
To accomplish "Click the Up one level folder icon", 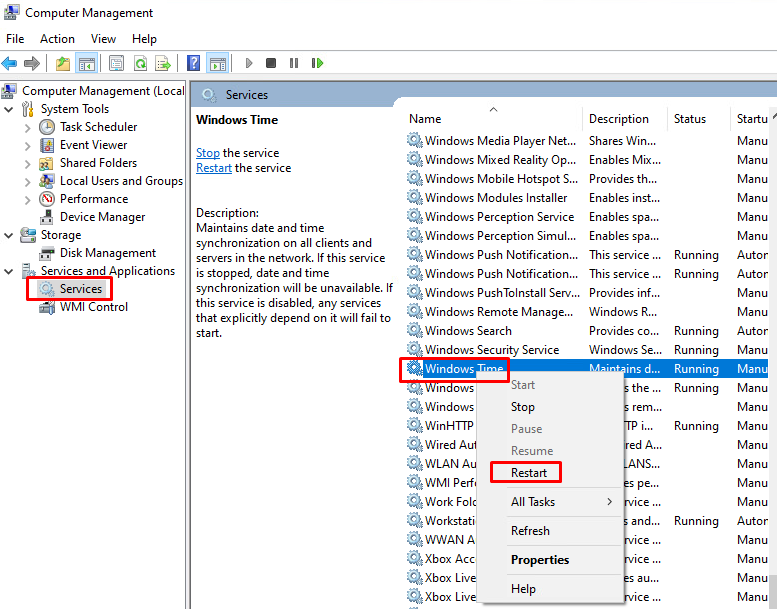I will tap(63, 63).
